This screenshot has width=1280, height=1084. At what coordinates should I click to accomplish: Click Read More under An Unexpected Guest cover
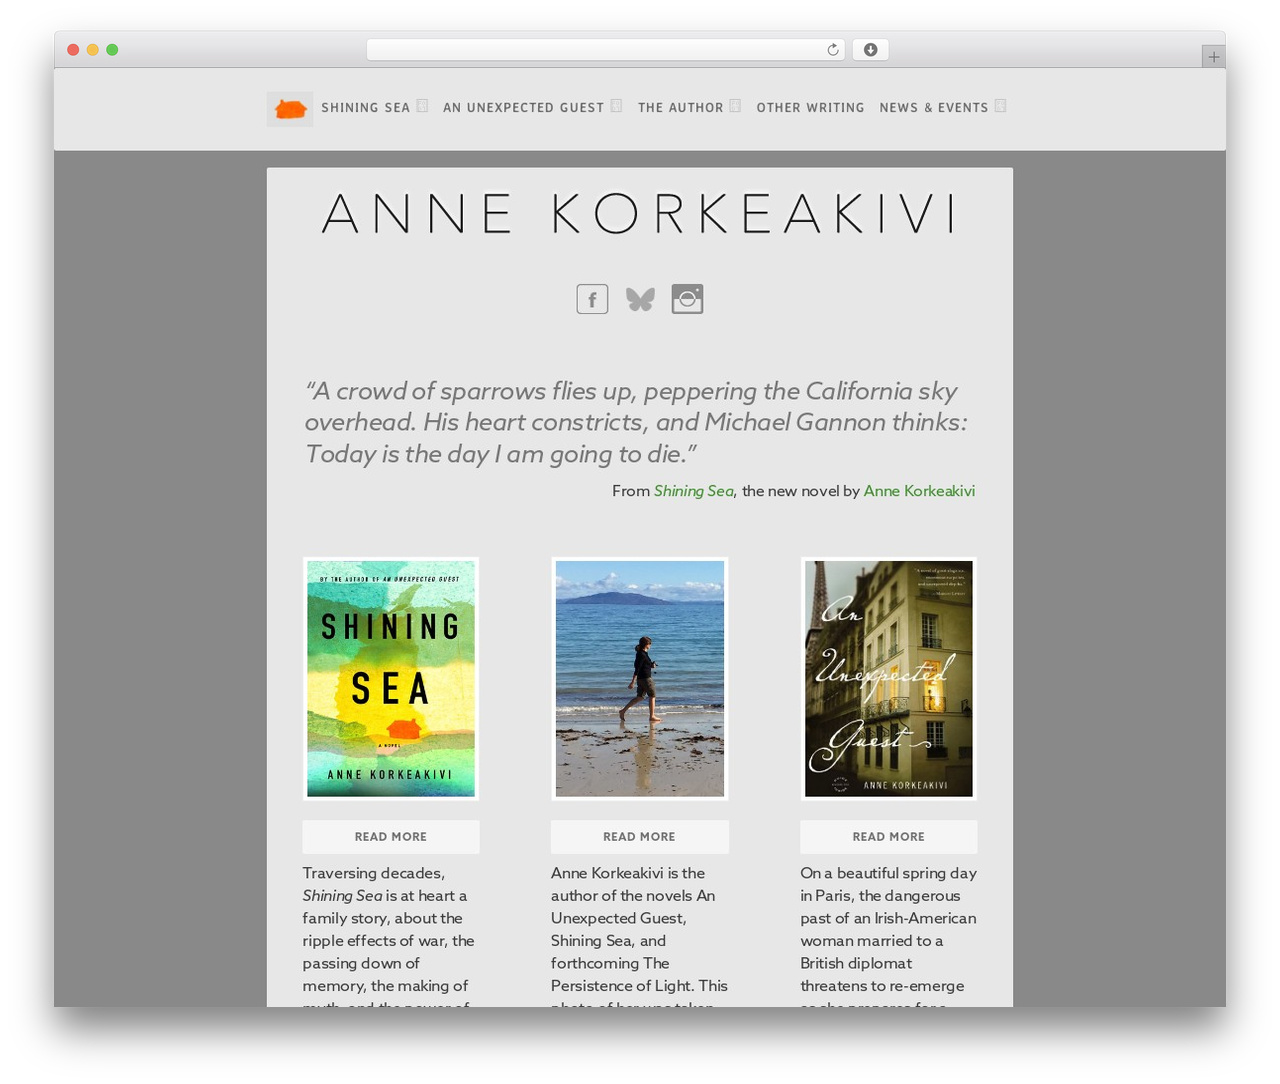coord(888,837)
